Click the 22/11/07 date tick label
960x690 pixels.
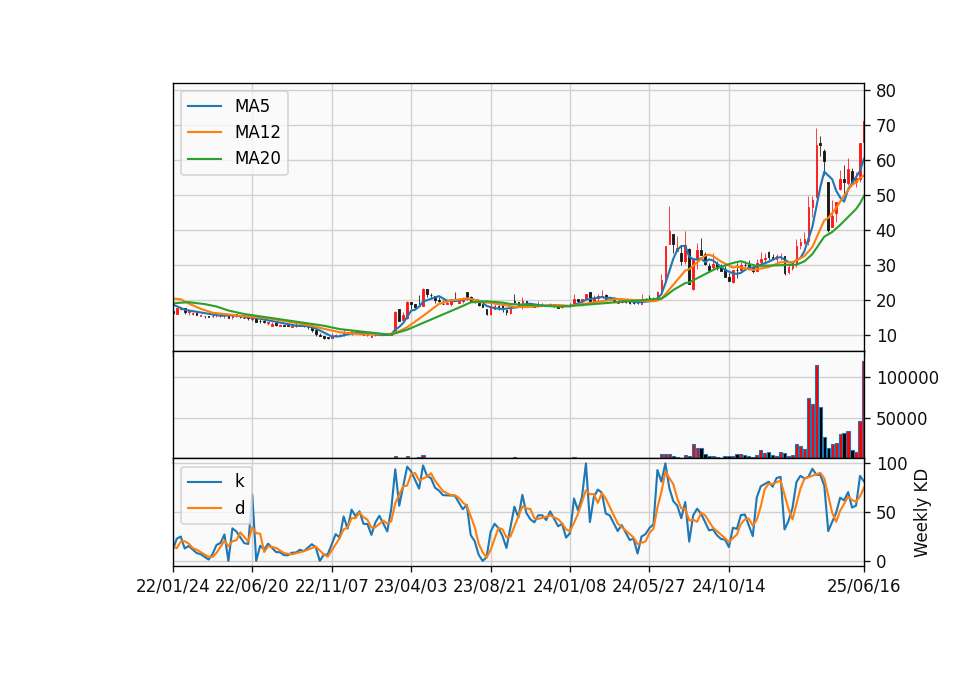(x=331, y=586)
